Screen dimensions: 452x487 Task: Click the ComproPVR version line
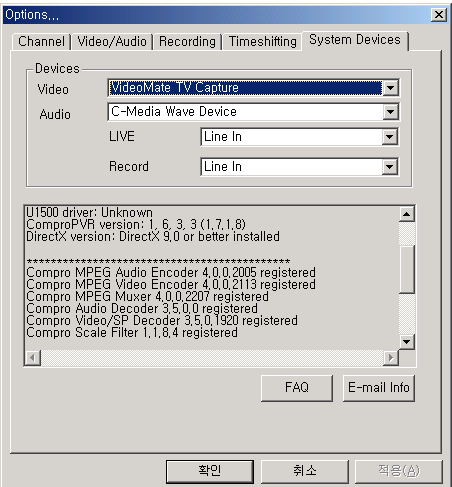tap(136, 225)
